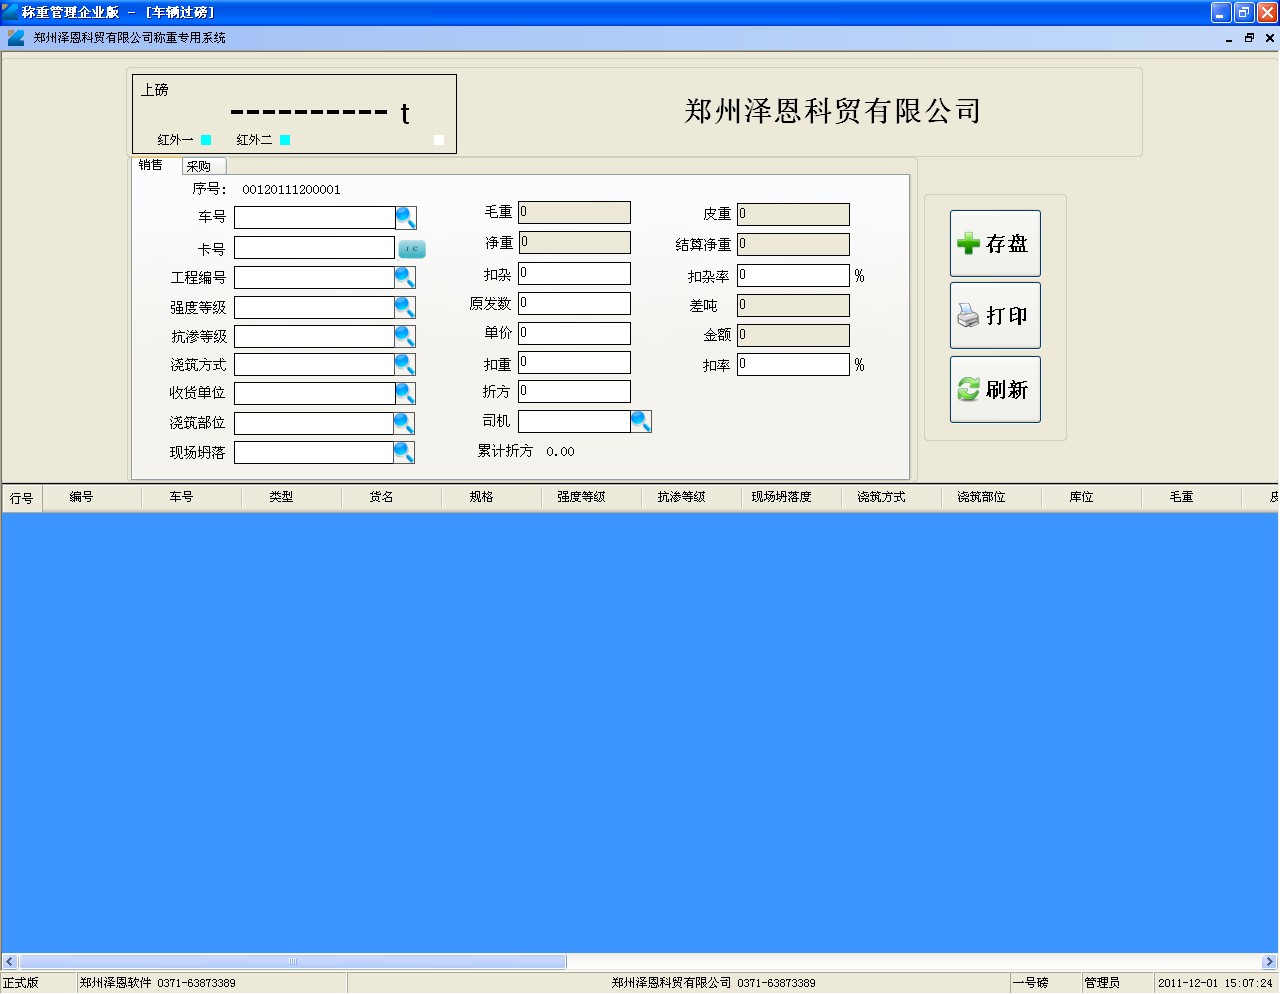Image resolution: width=1280 pixels, height=994 pixels.
Task: Click the scrollbar right arrow
Action: pyautogui.click(x=1270, y=962)
